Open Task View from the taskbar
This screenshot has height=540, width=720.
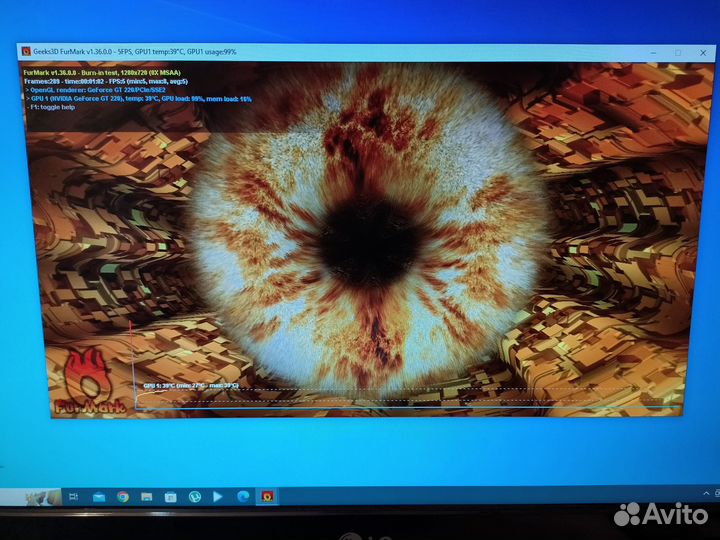pos(74,497)
